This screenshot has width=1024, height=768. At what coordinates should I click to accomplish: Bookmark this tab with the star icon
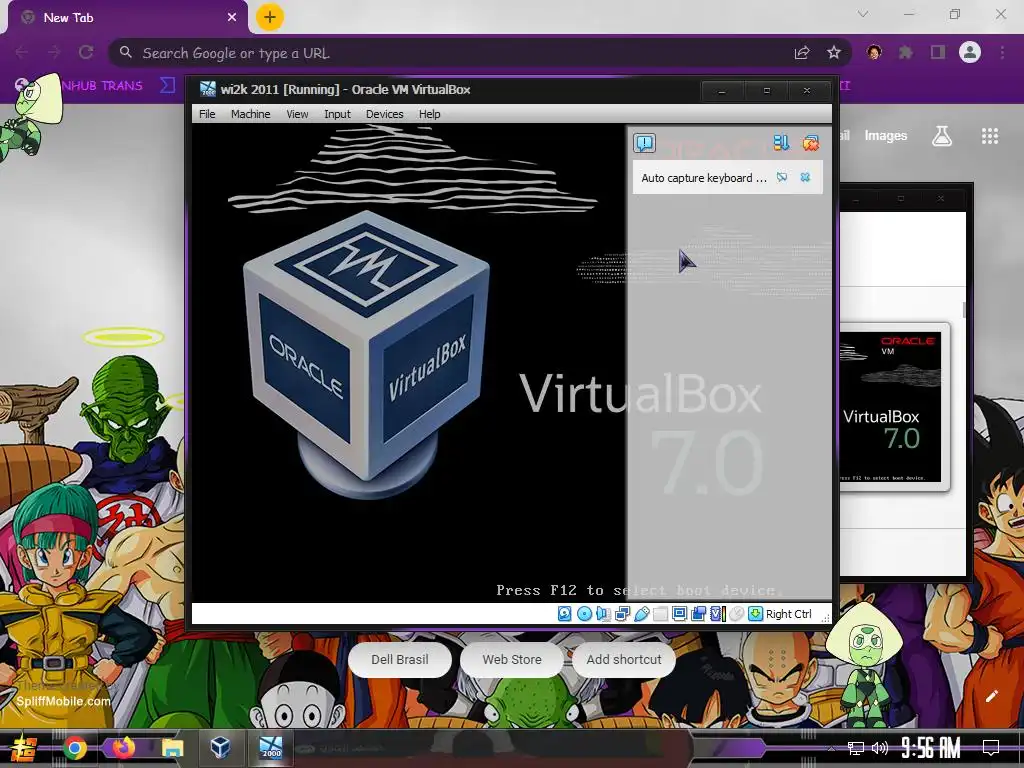[x=834, y=52]
